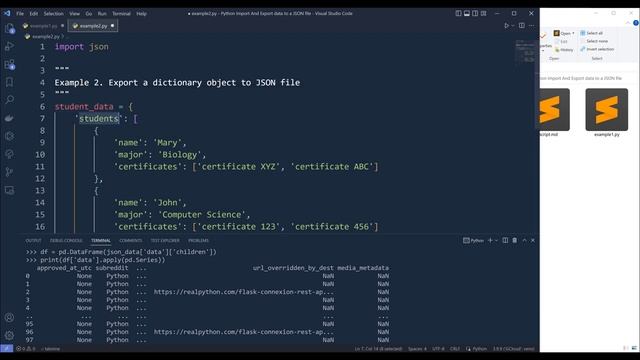This screenshot has width=640, height=360.
Task: Open the Search view in the activity bar
Action: (x=9, y=100)
